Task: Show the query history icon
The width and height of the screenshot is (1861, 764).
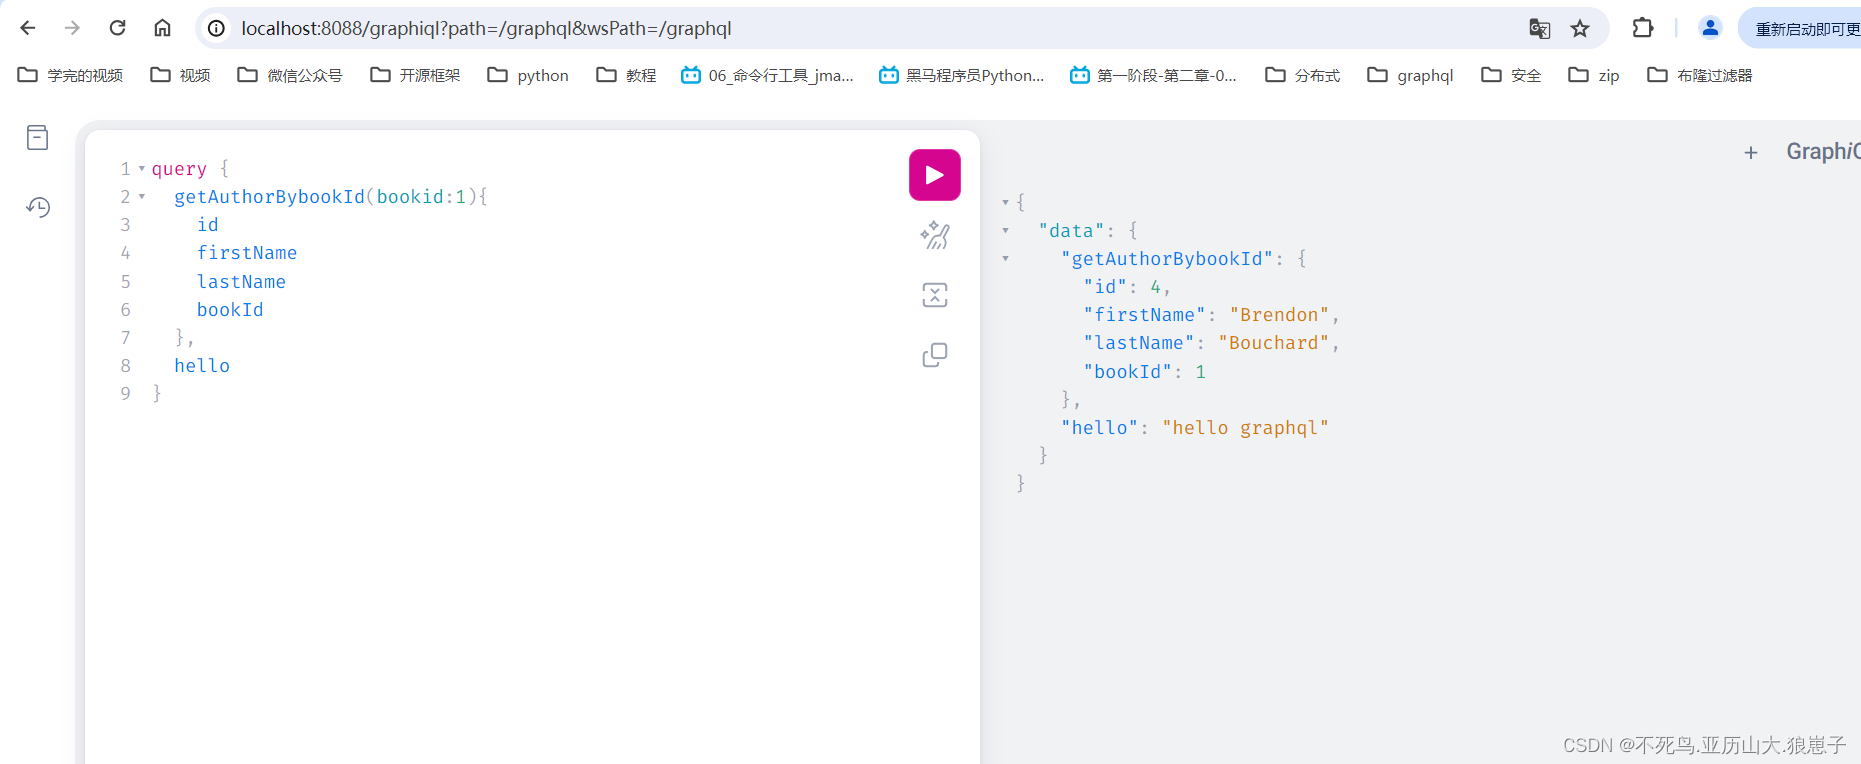Action: pos(38,207)
